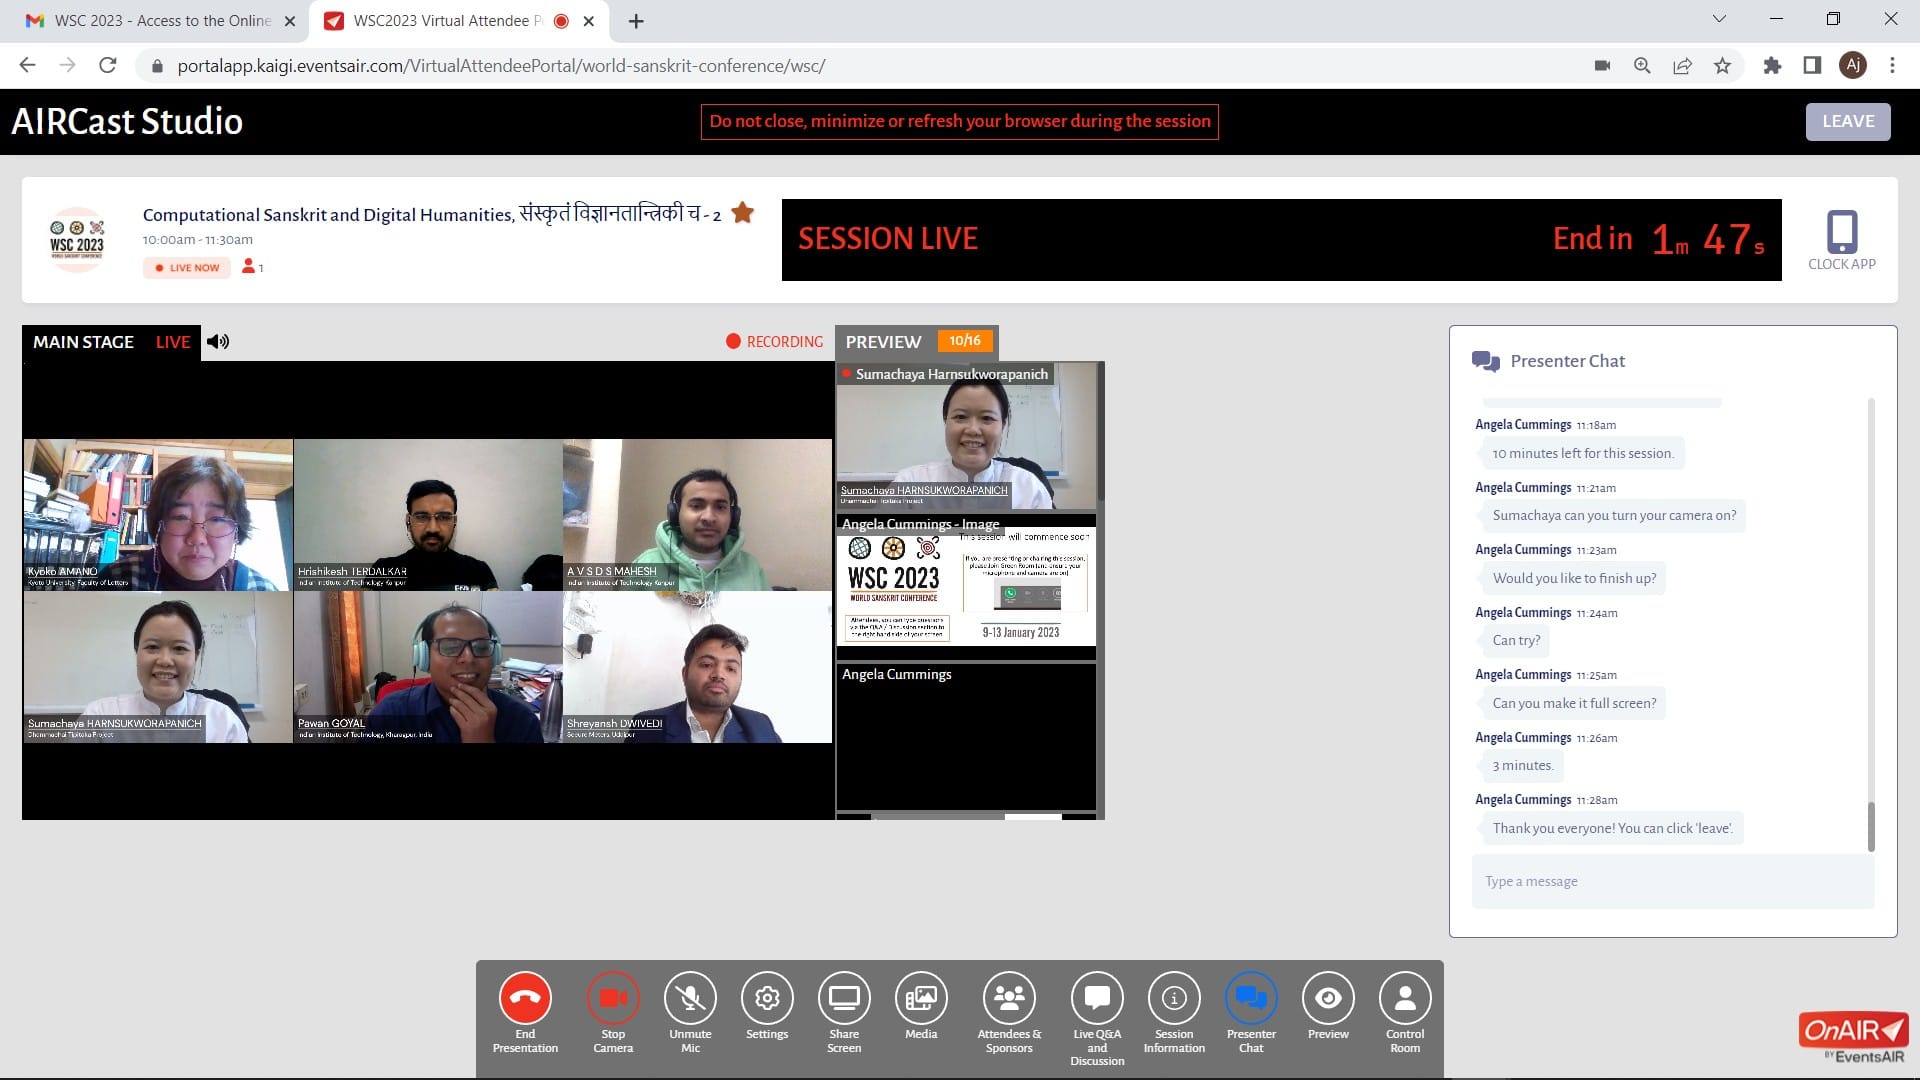
Task: Show Session Information
Action: (x=1174, y=998)
